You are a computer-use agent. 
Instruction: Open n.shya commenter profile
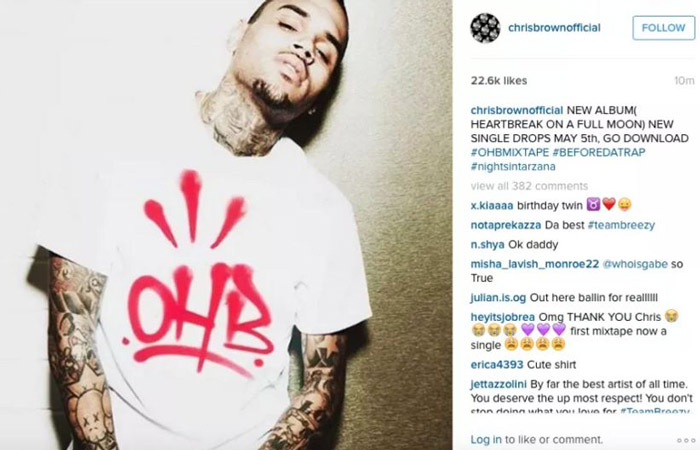click(488, 245)
